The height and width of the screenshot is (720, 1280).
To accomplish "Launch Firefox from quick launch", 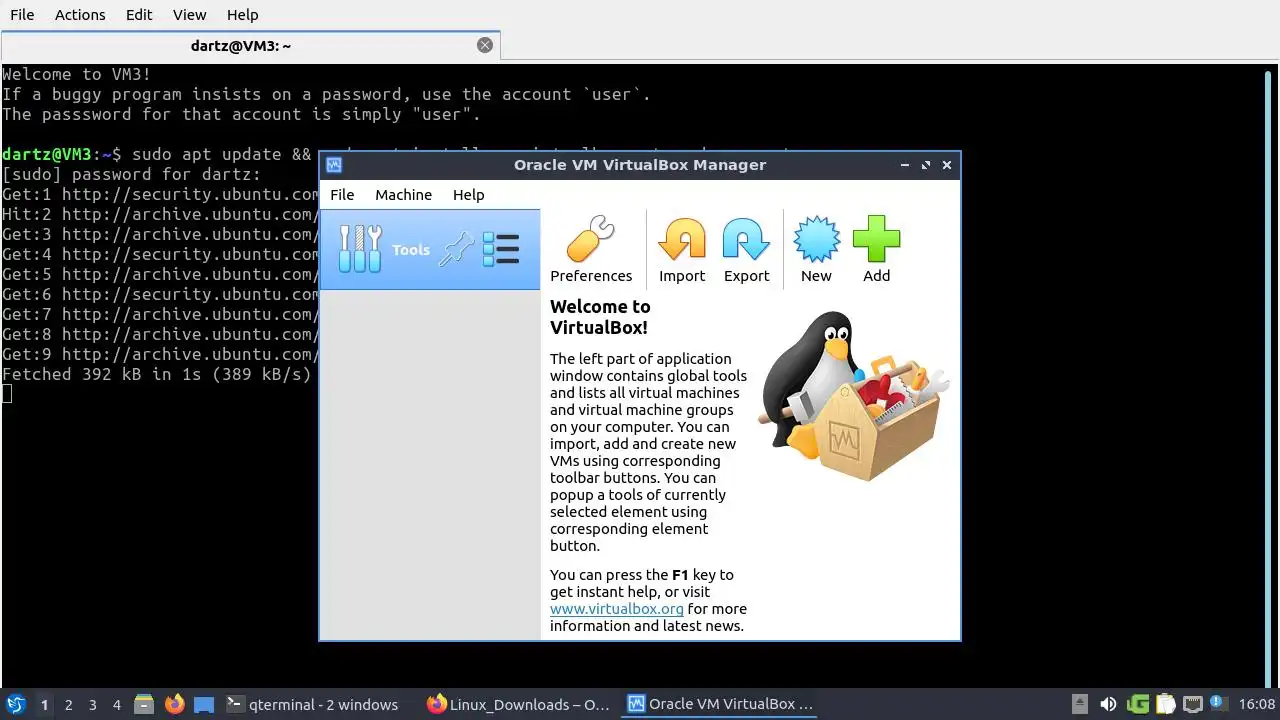I will tap(174, 704).
